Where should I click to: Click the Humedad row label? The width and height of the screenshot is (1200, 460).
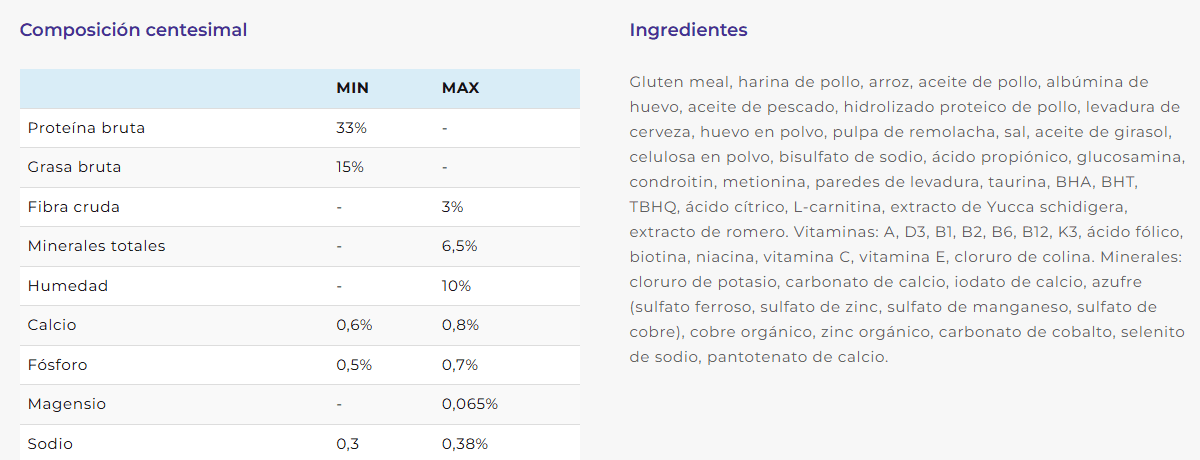coord(68,286)
